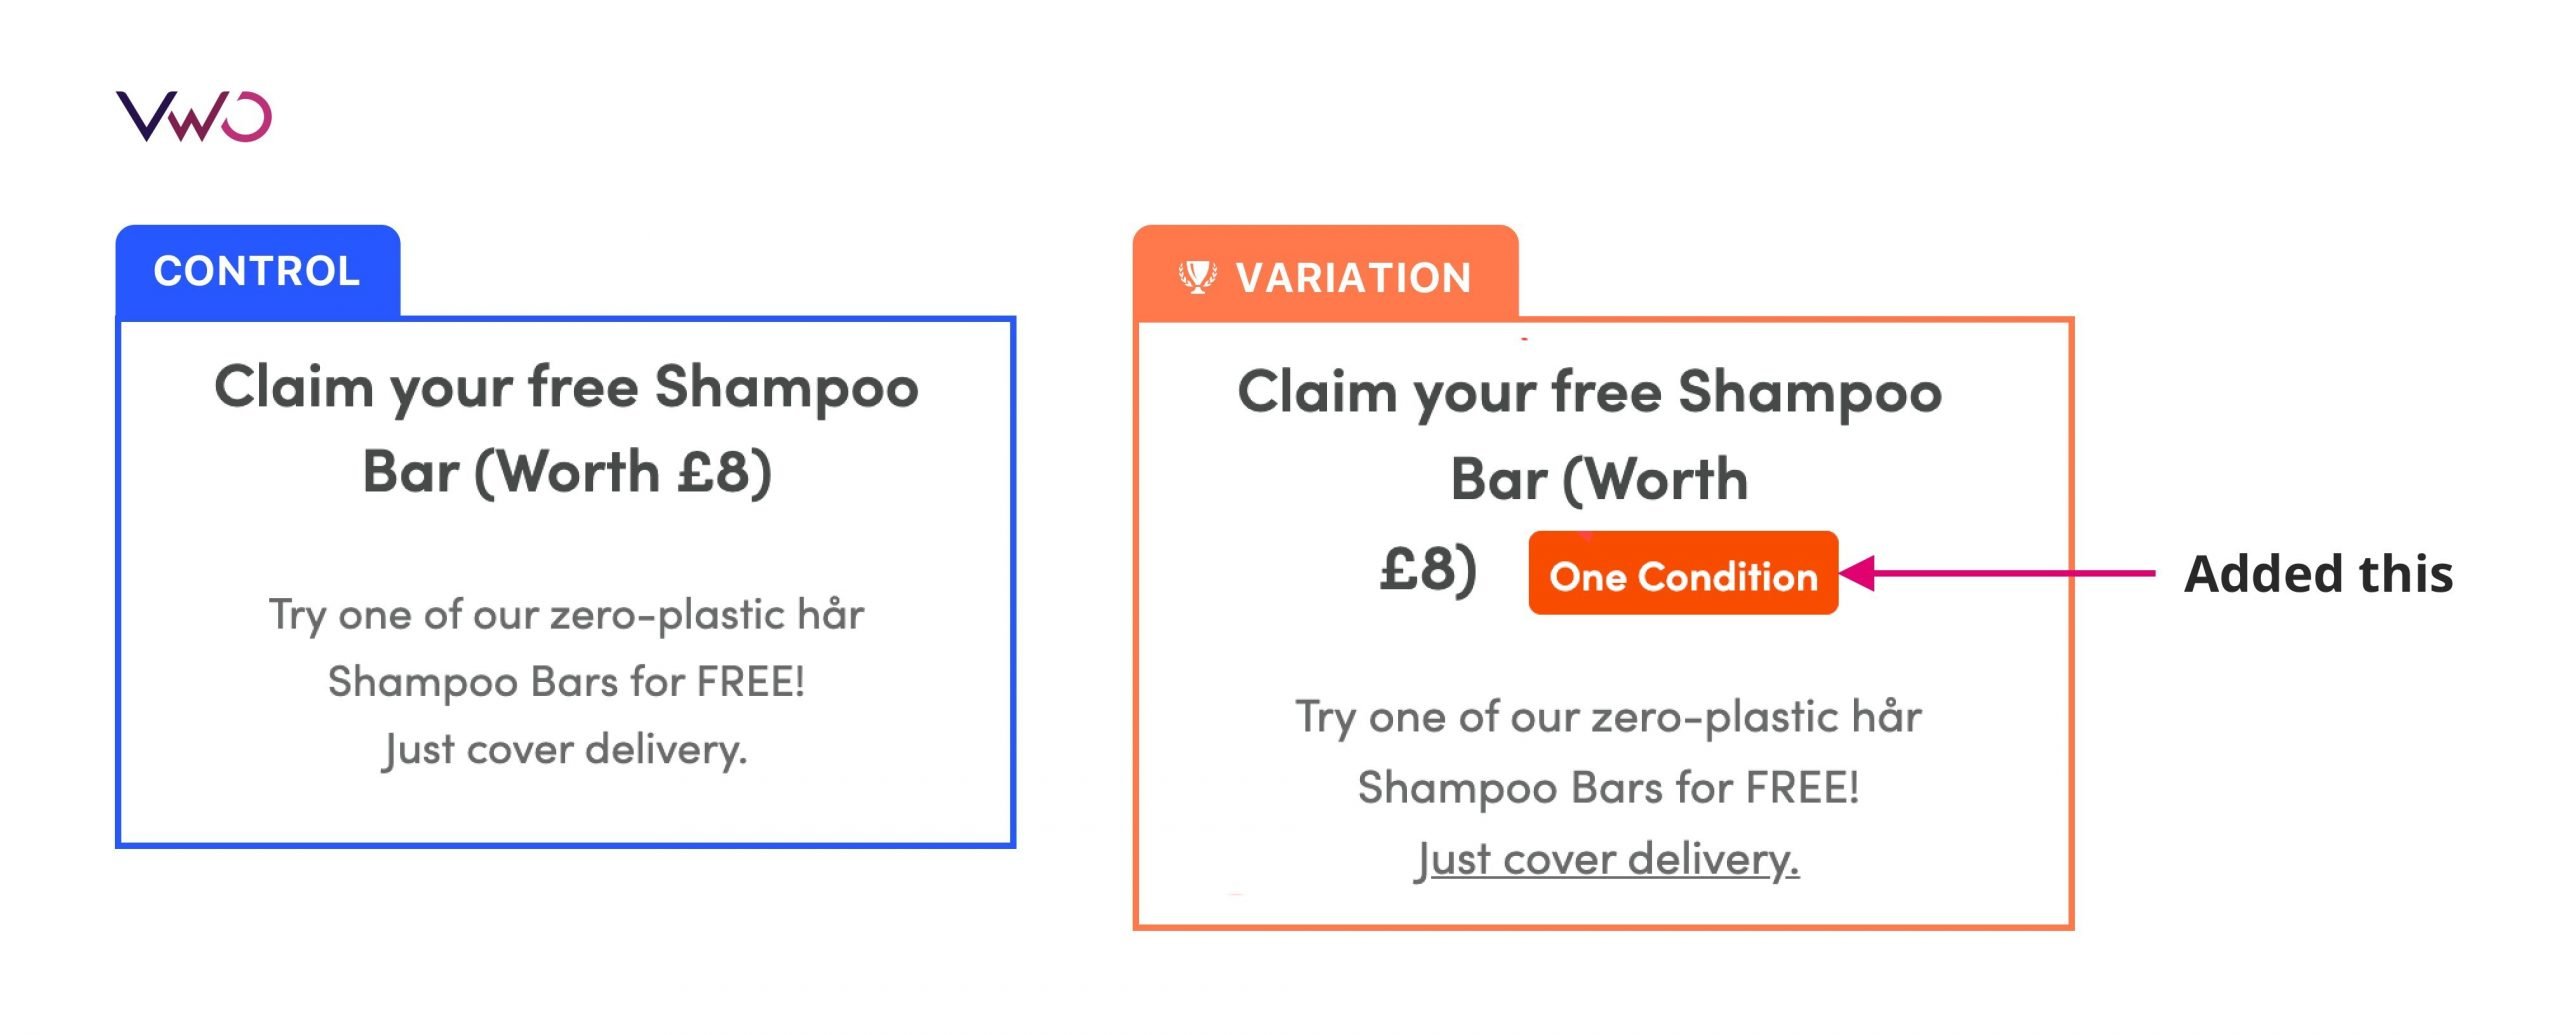Click the Bar (Worth line in Variation box
Viewport: 2560px width, 1035px height.
coord(1599,479)
